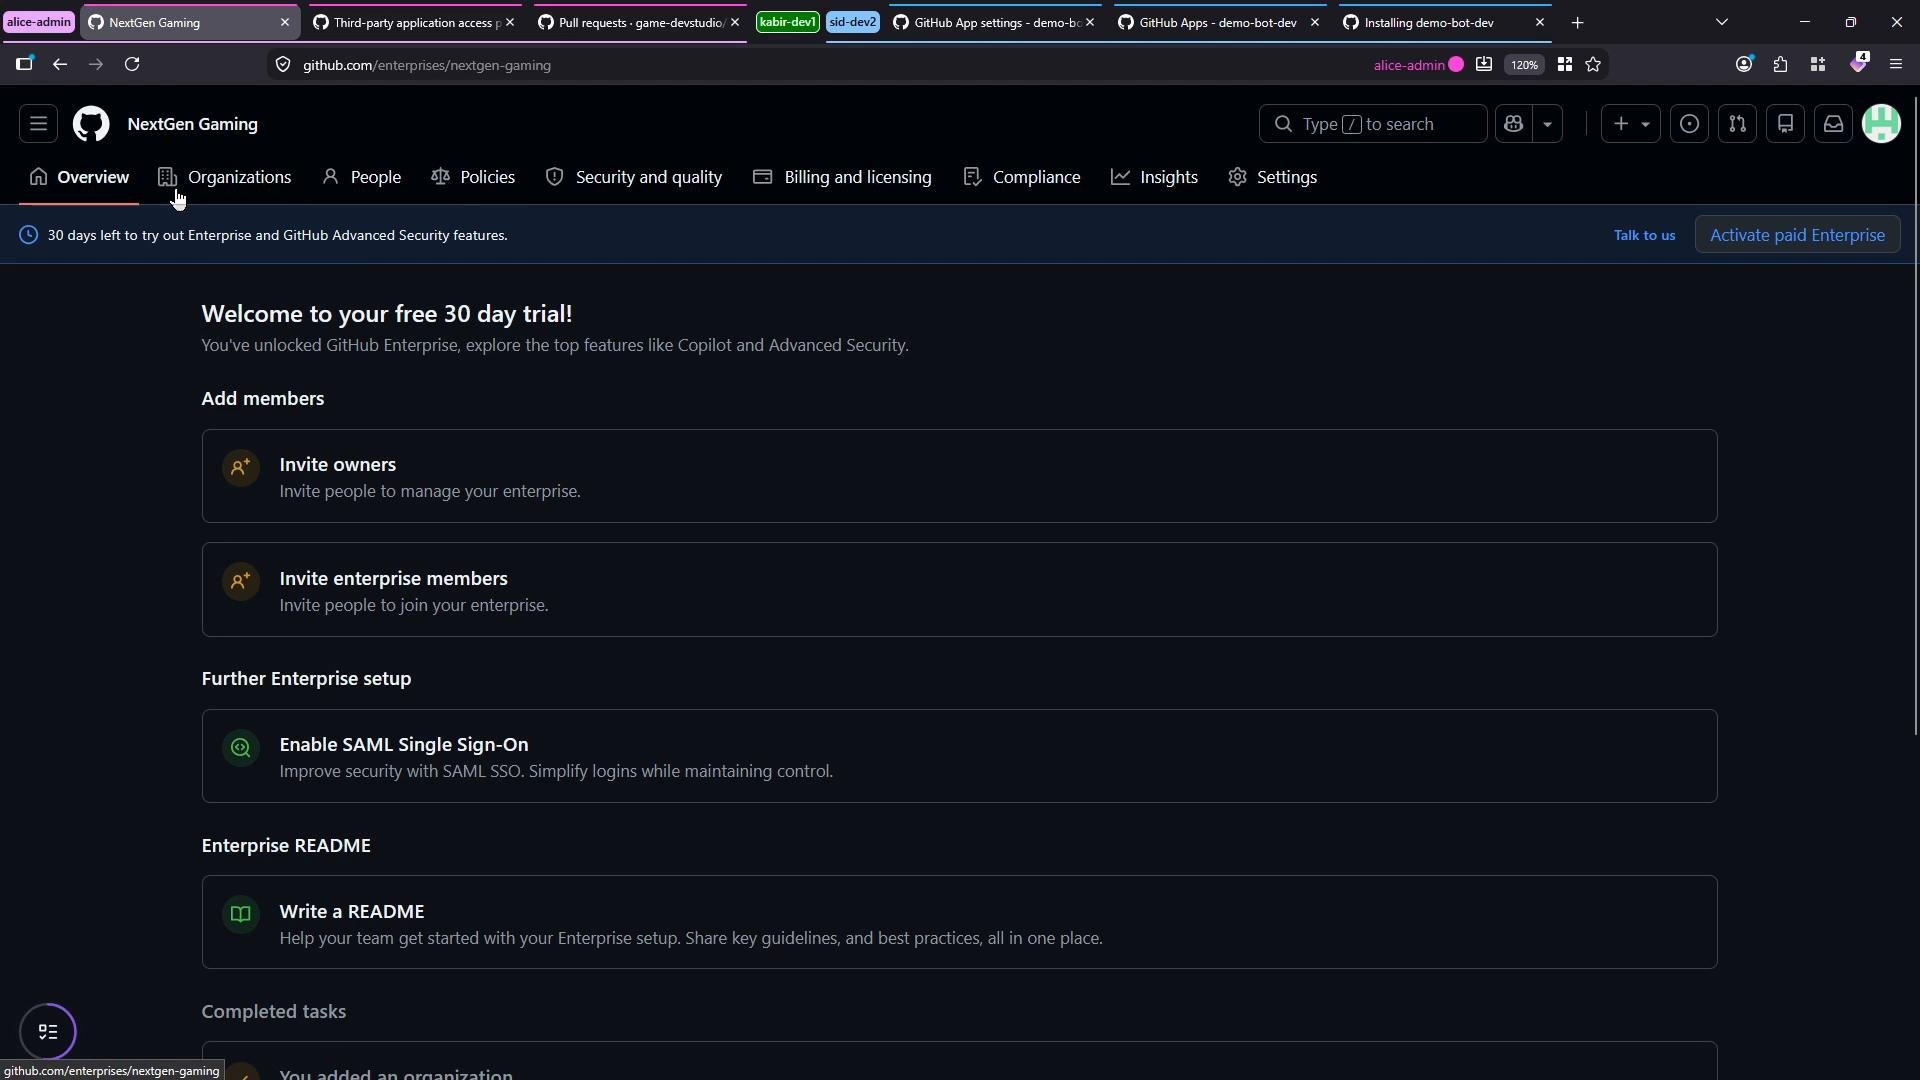Screen dimensions: 1920x1080
Task: Open the Insights tab
Action: pos(1154,177)
